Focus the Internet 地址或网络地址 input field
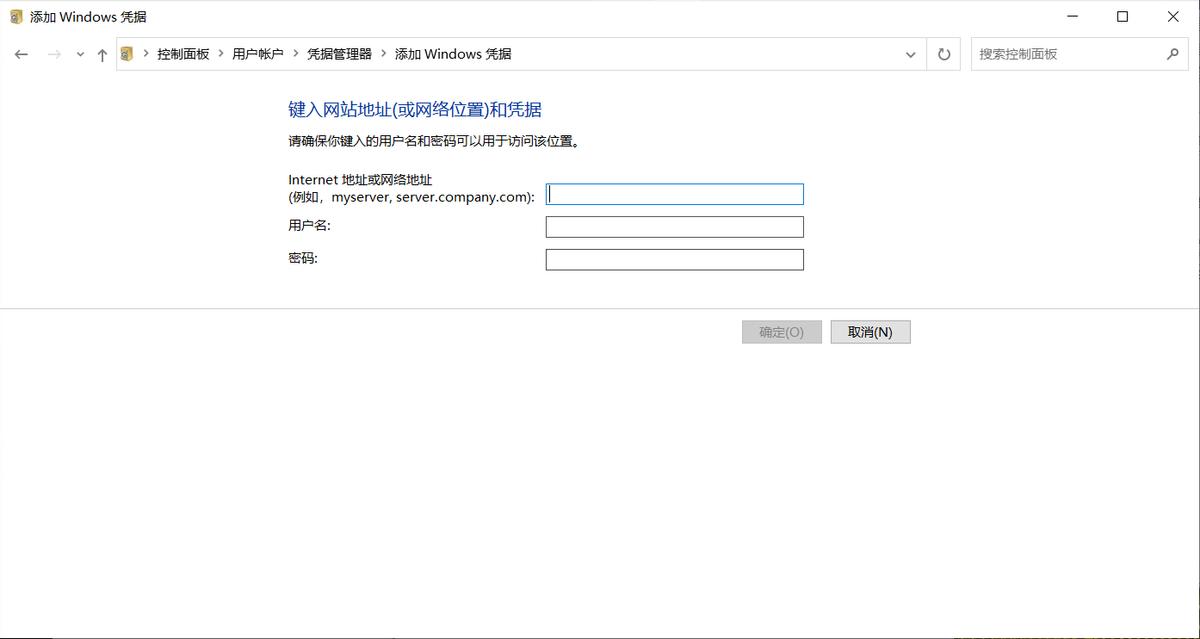Viewport: 1200px width, 639px height. coord(674,194)
